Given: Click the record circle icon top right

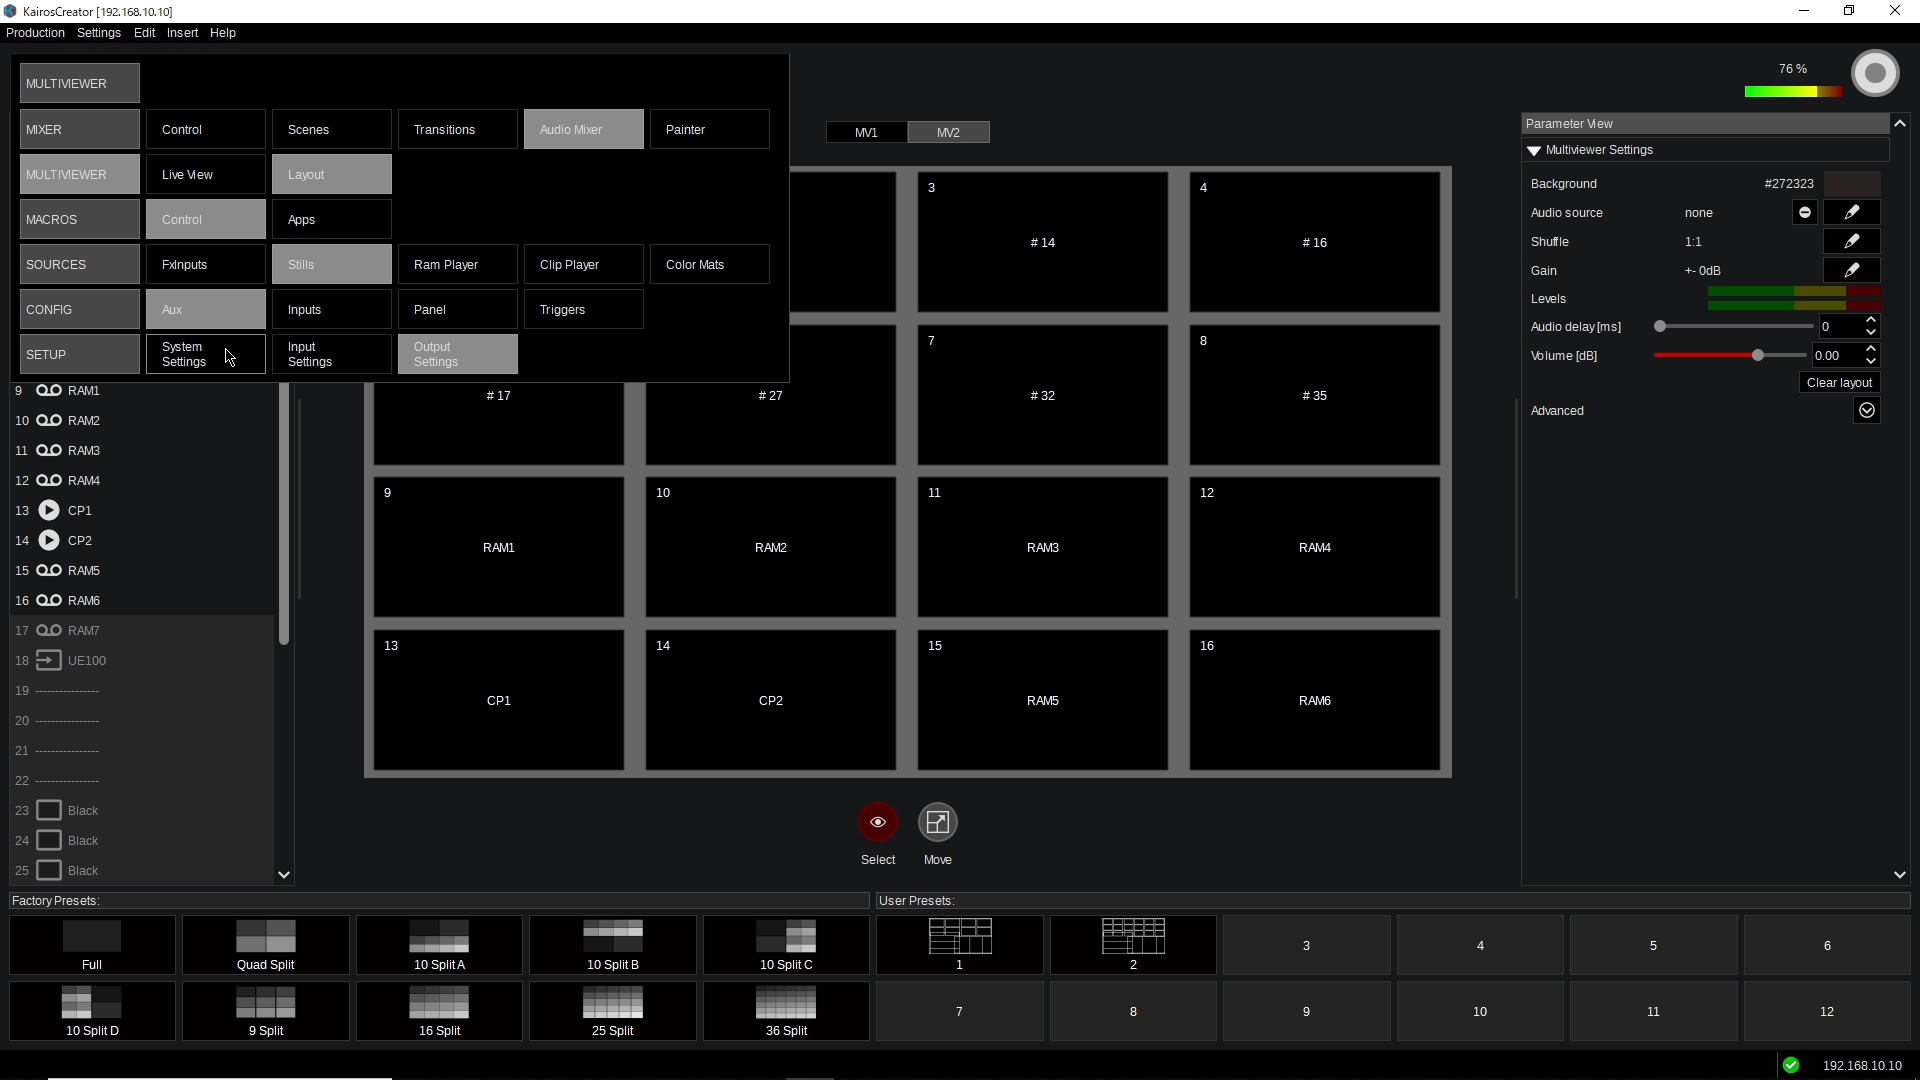Looking at the screenshot, I should (1875, 73).
